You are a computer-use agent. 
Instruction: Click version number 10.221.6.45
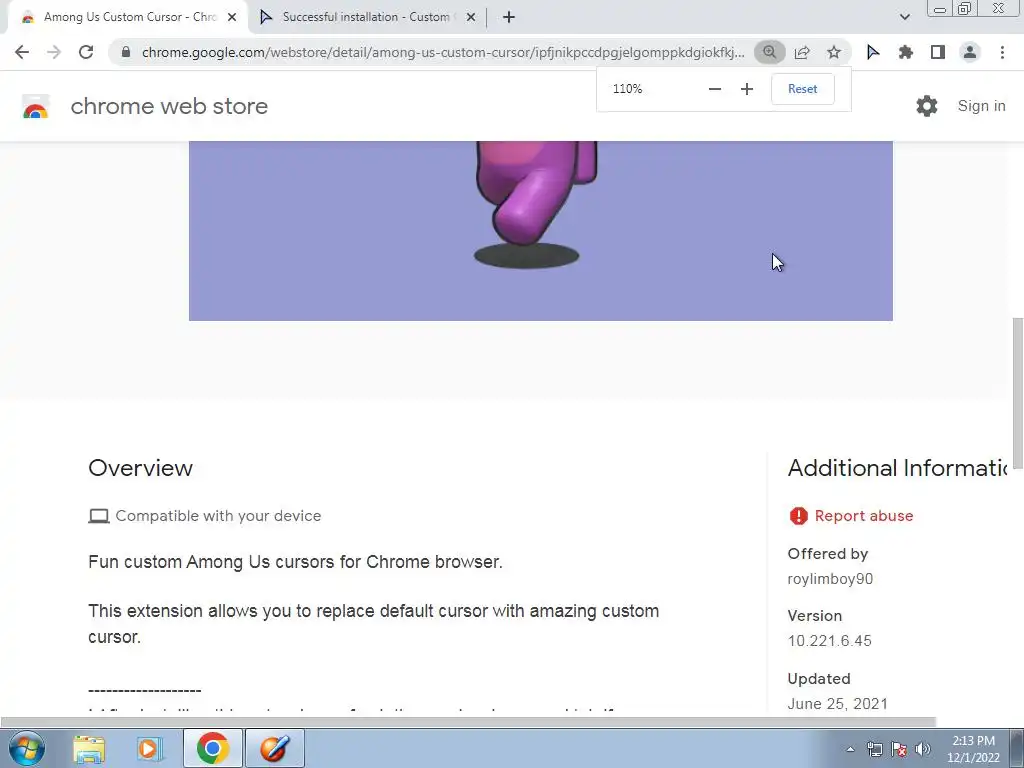pyautogui.click(x=829, y=641)
